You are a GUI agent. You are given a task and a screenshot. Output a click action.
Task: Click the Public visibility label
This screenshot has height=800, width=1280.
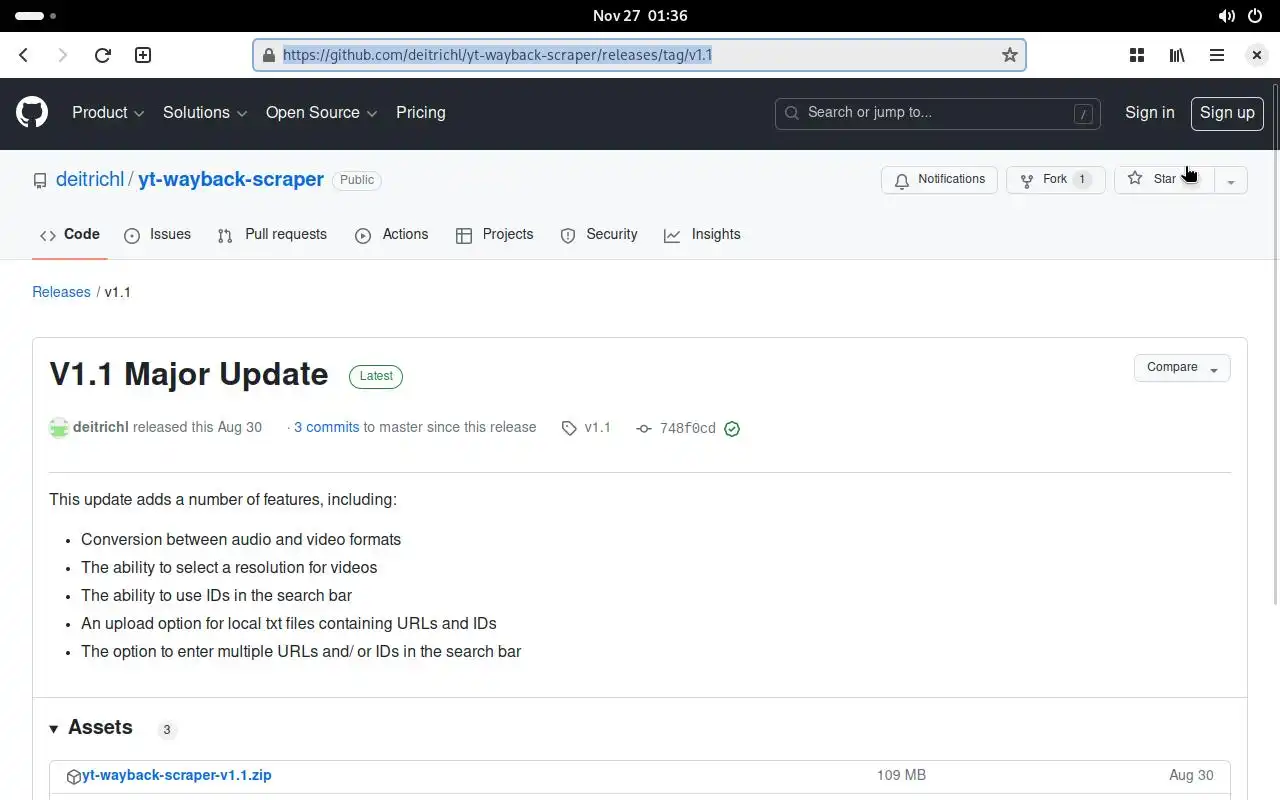point(357,180)
